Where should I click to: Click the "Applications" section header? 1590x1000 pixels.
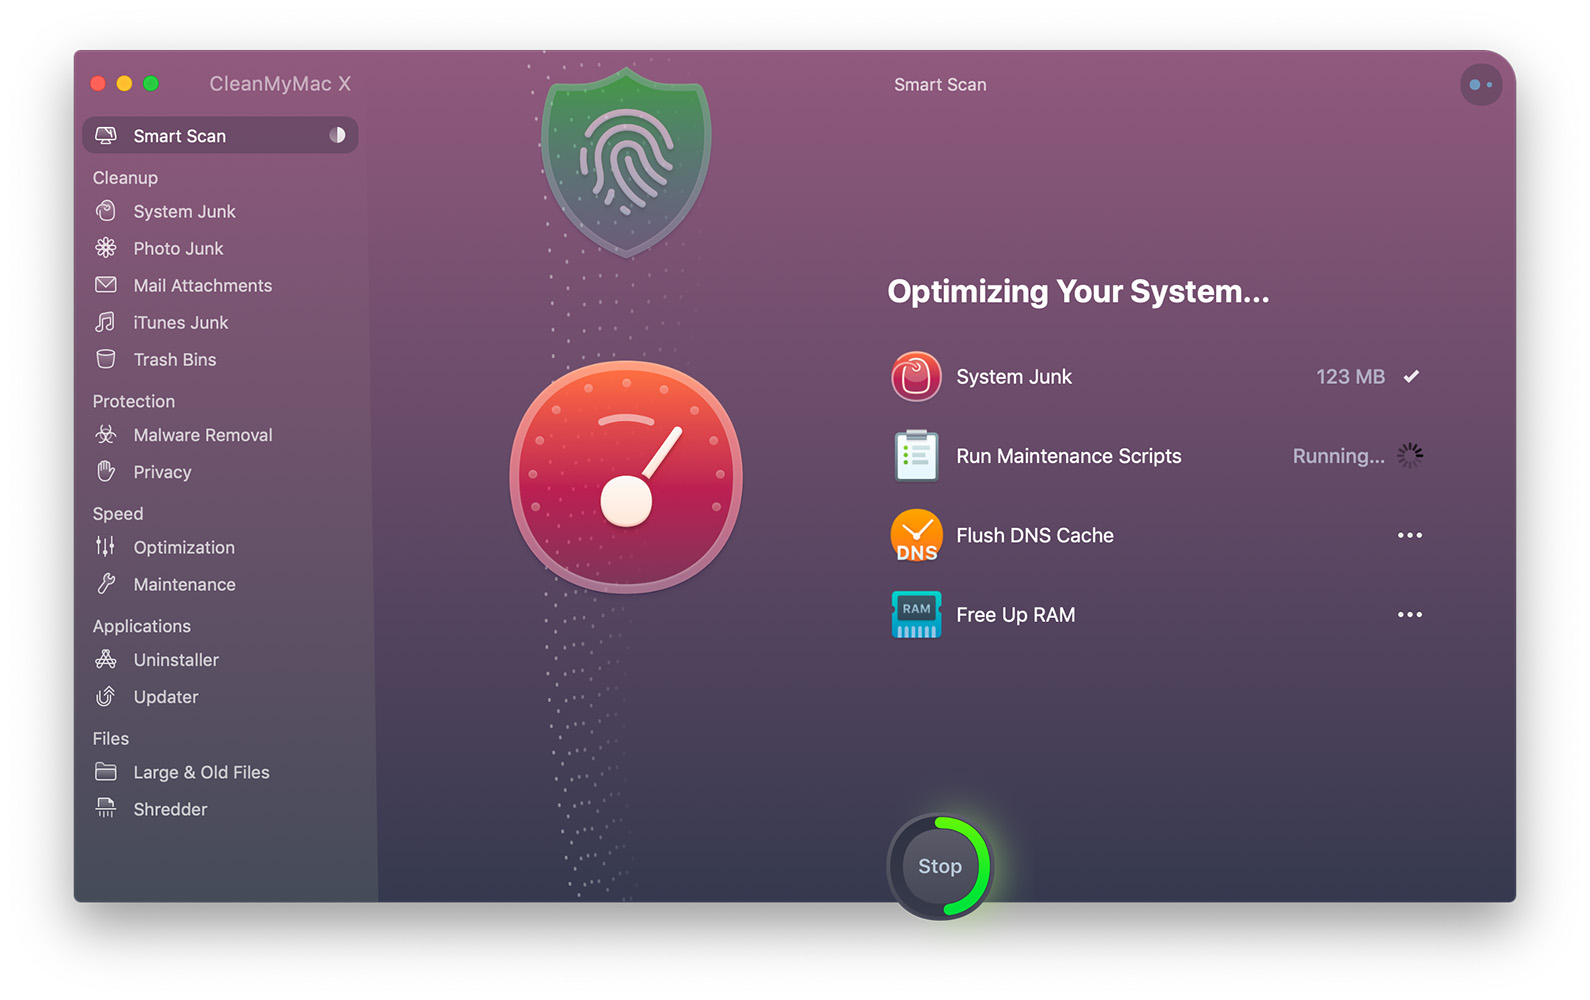pyautogui.click(x=142, y=626)
